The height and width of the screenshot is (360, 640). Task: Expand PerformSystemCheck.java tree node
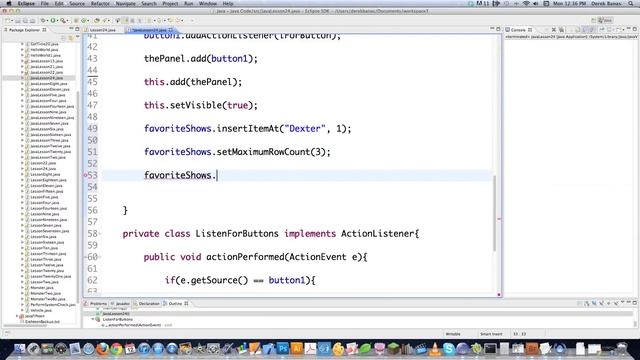(22, 305)
